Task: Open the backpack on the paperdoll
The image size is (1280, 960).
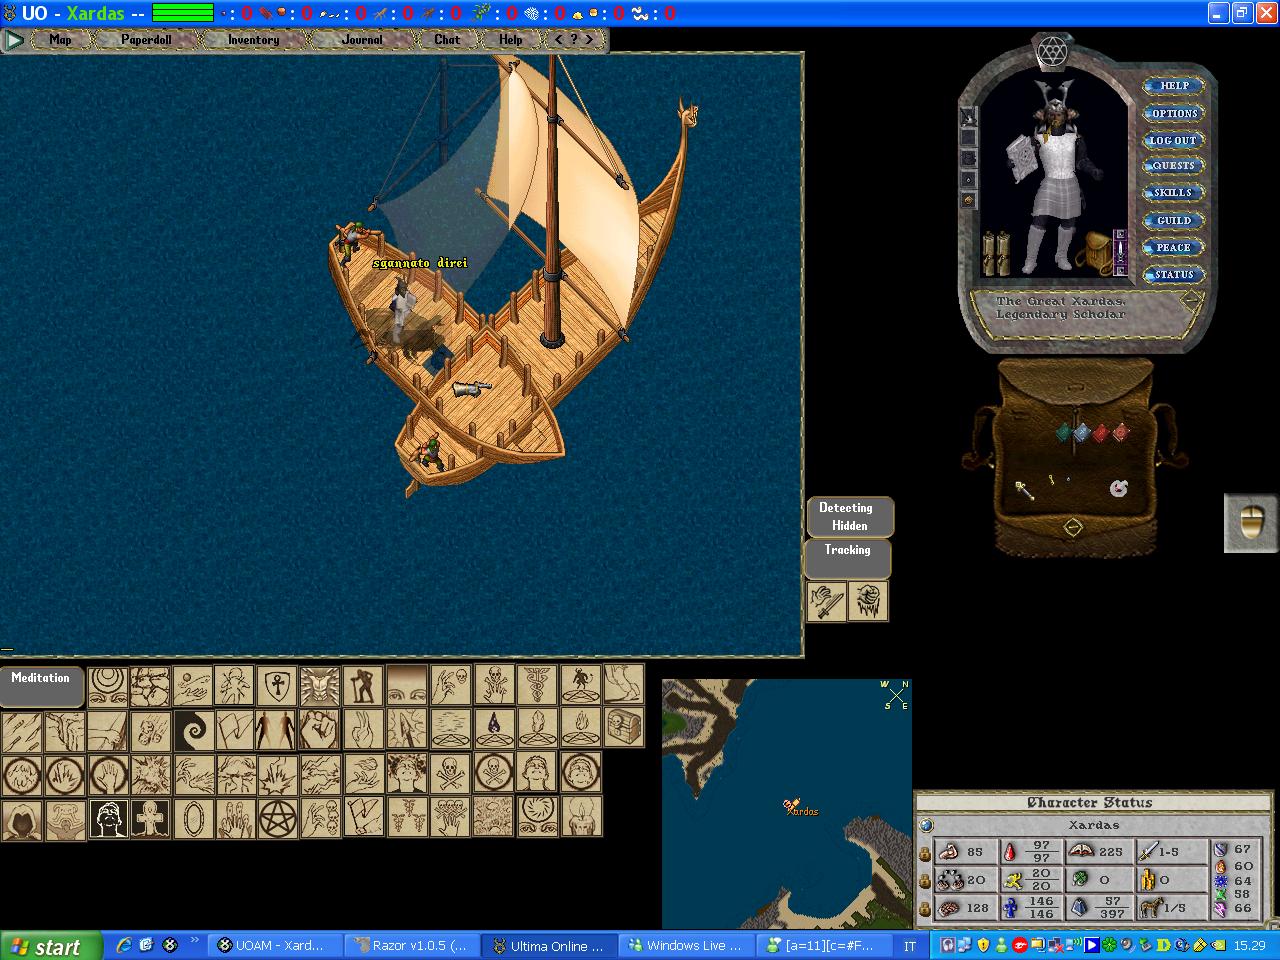Action: [1097, 251]
